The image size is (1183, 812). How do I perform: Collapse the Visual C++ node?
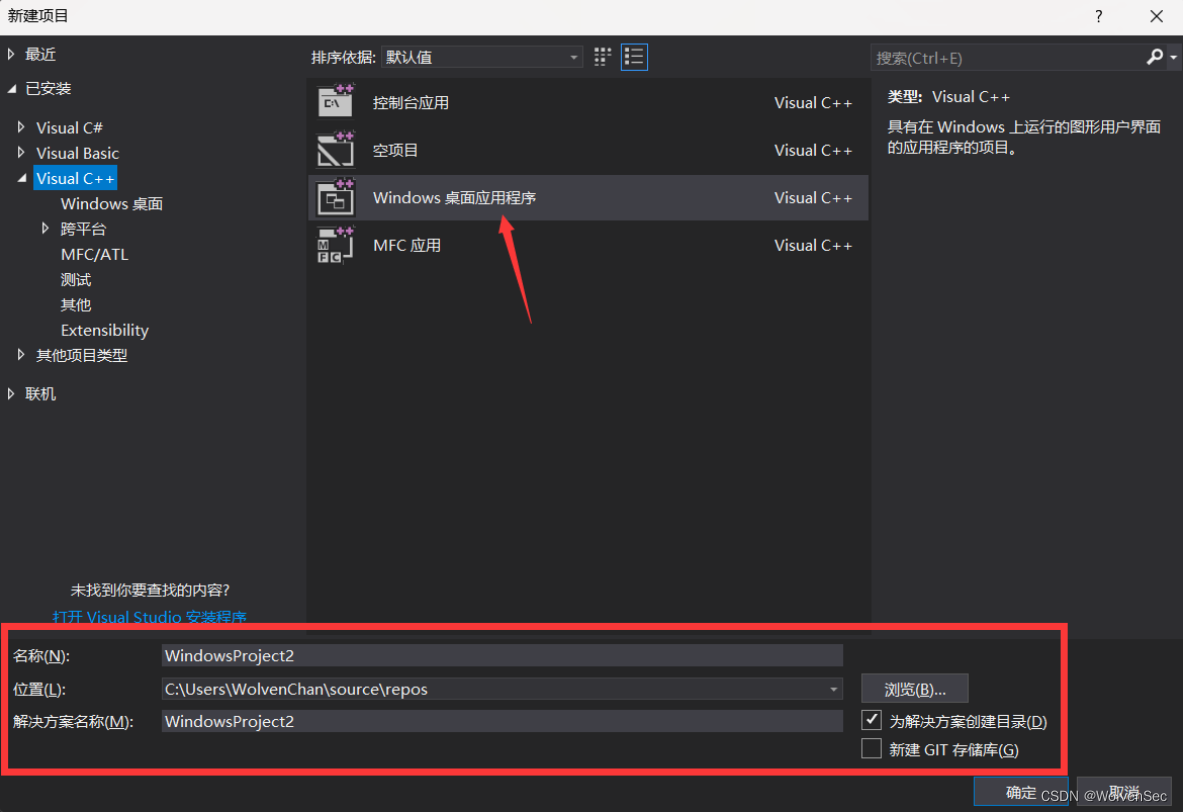(22, 177)
